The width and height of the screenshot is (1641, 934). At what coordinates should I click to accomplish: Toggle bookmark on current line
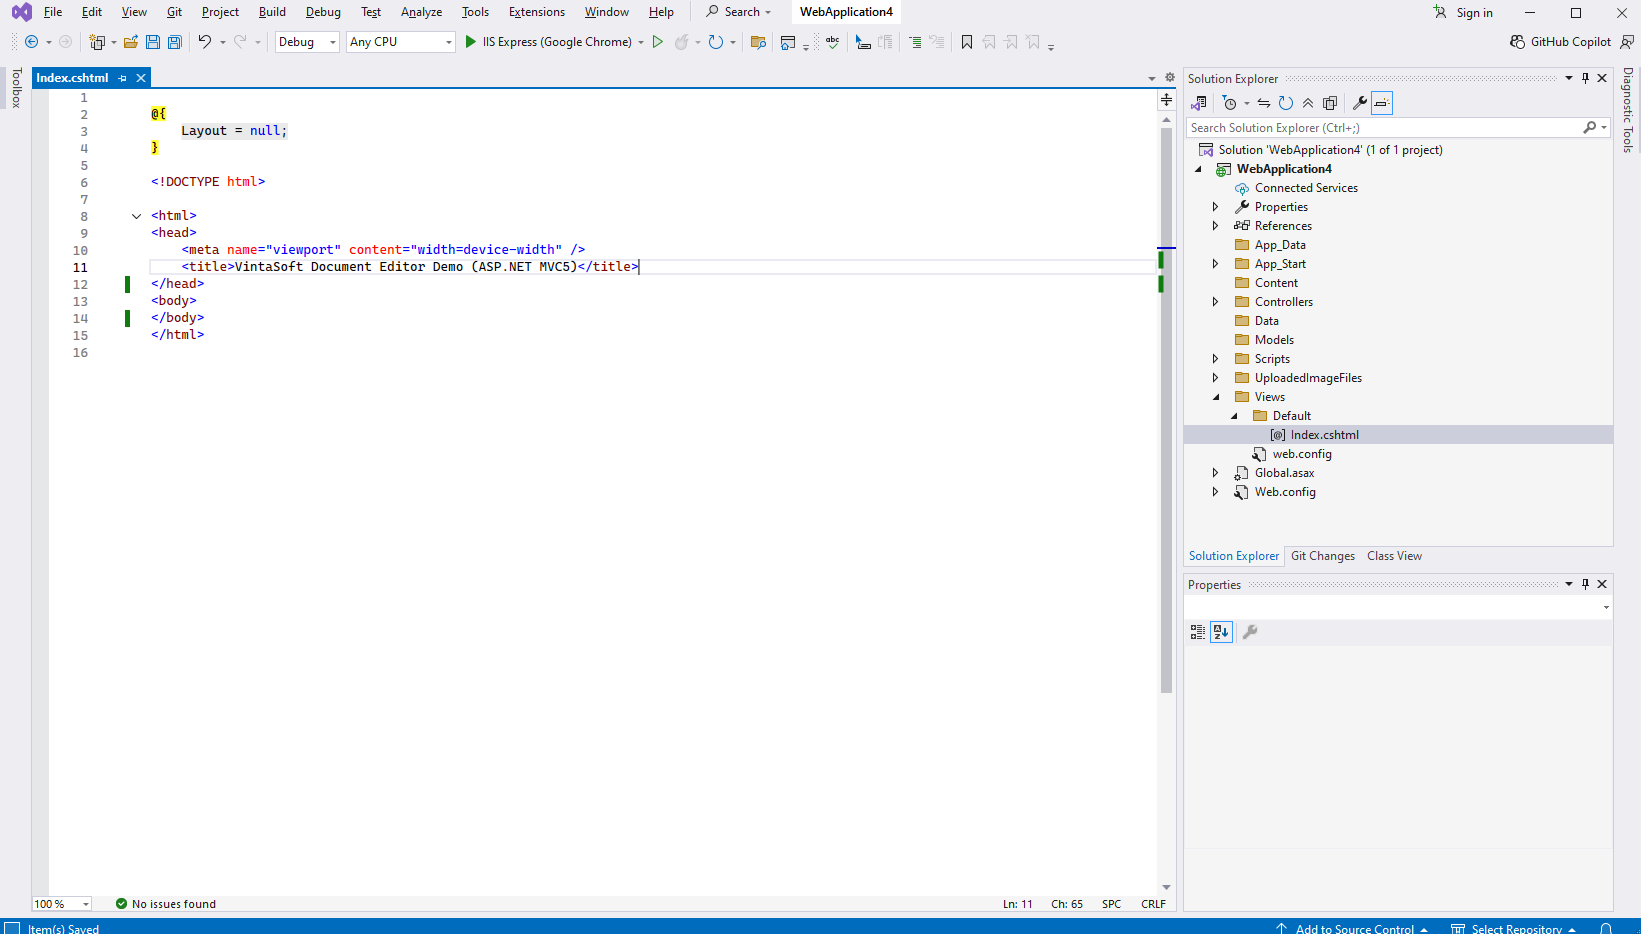tap(966, 42)
